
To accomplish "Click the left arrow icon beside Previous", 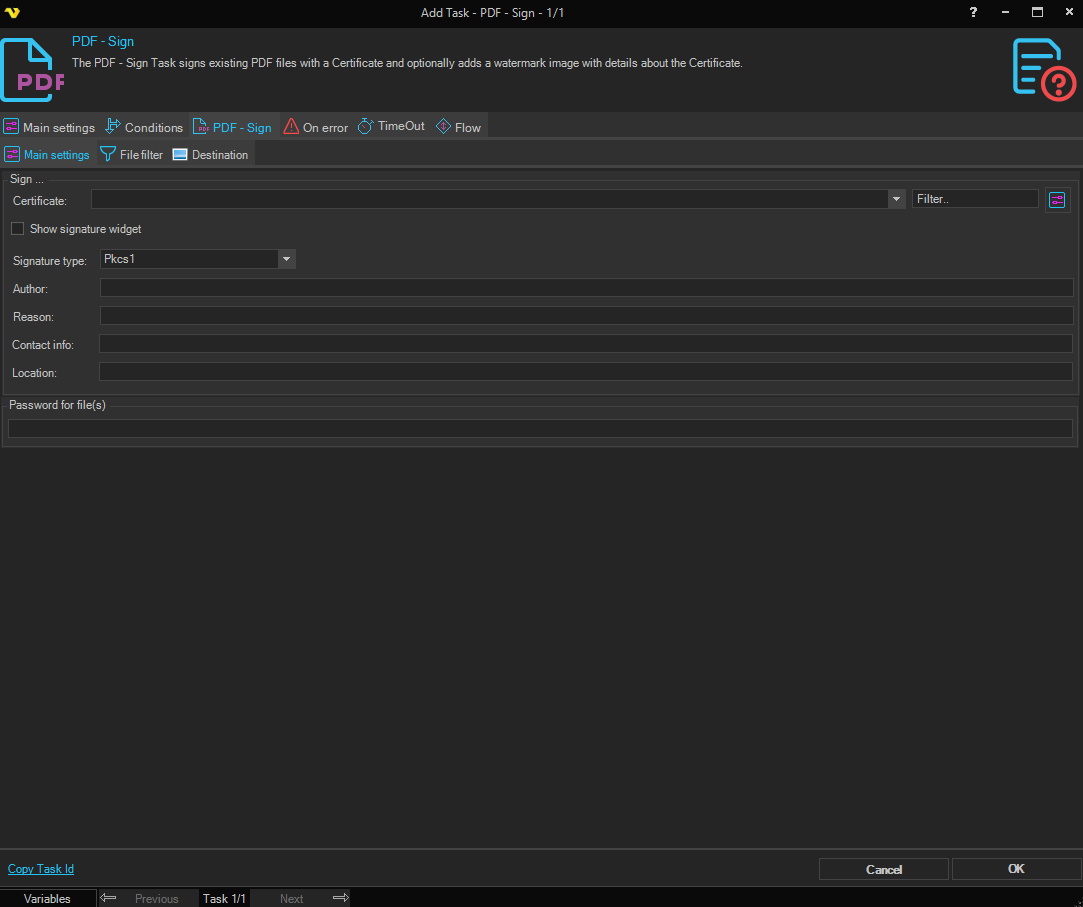I will coord(109,898).
